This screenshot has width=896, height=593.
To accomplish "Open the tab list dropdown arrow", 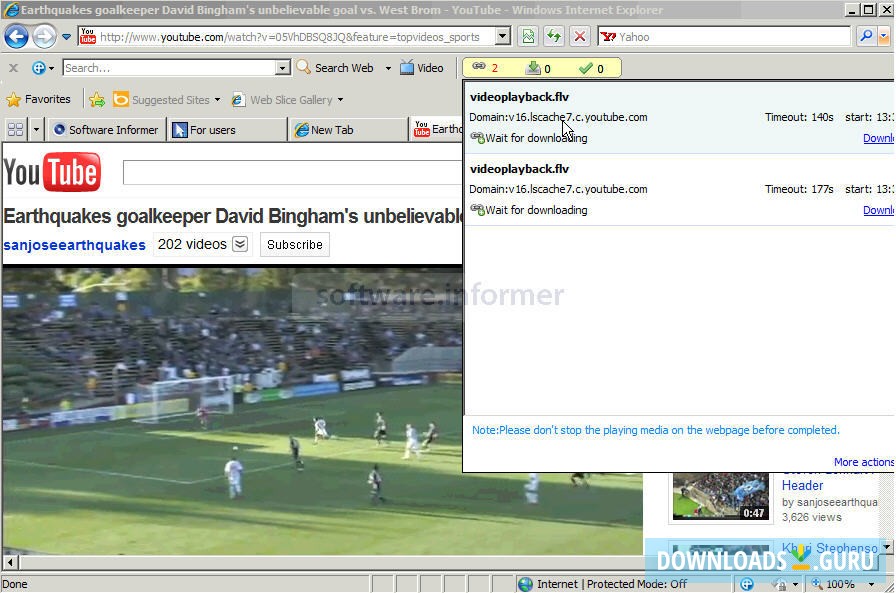I will pos(36,130).
